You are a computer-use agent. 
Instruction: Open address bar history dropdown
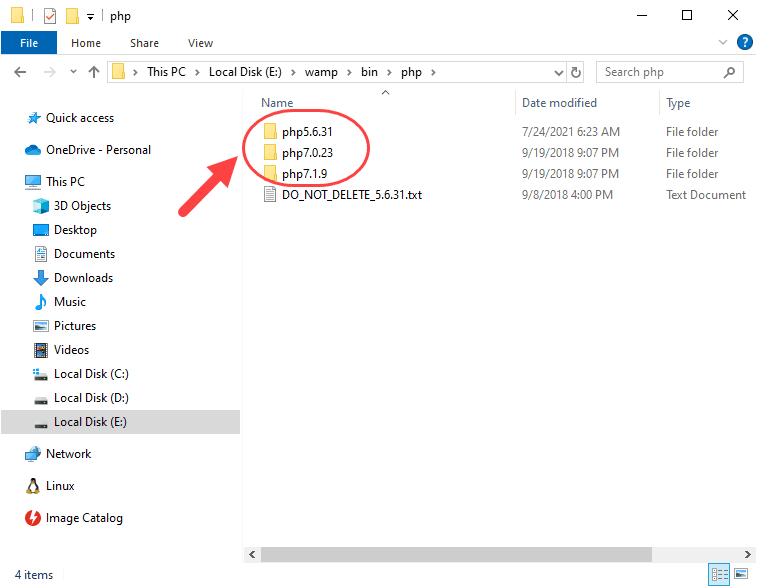coord(559,73)
